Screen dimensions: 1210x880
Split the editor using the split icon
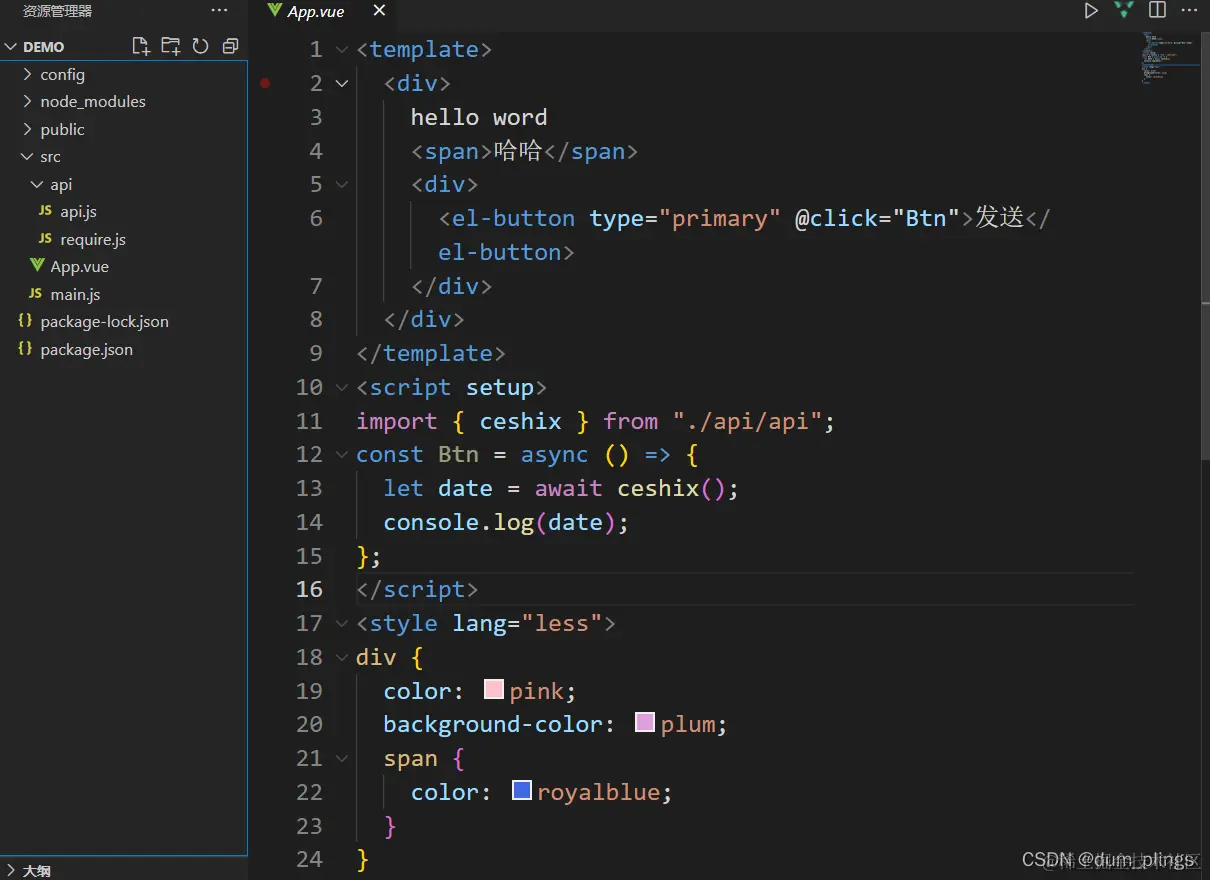[x=1157, y=10]
